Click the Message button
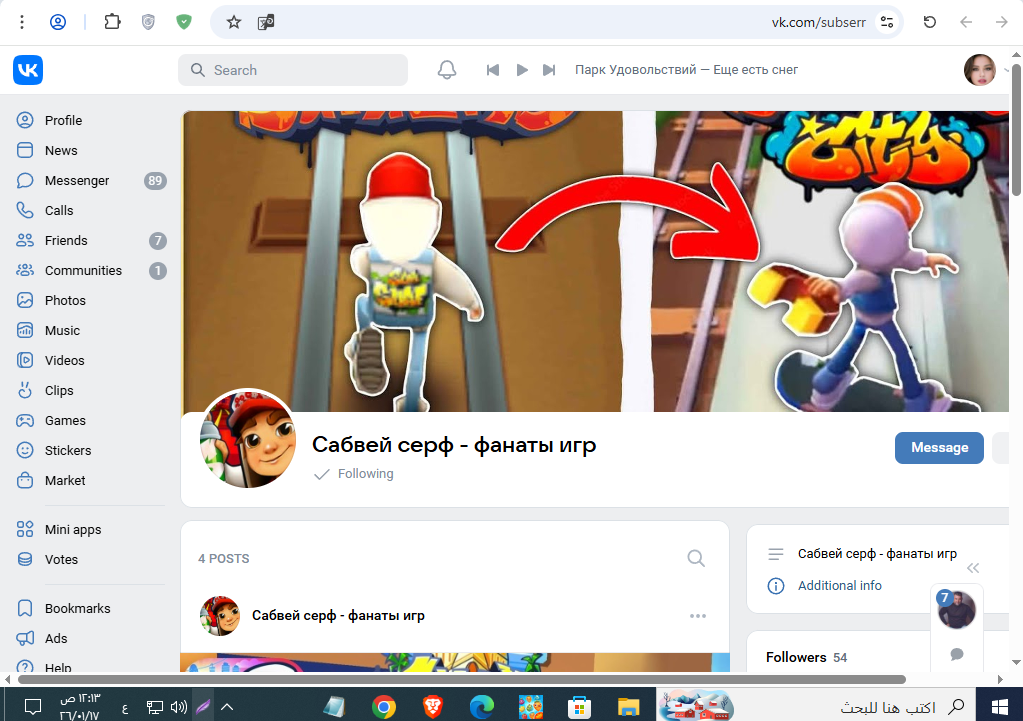This screenshot has width=1023, height=721. (x=939, y=448)
